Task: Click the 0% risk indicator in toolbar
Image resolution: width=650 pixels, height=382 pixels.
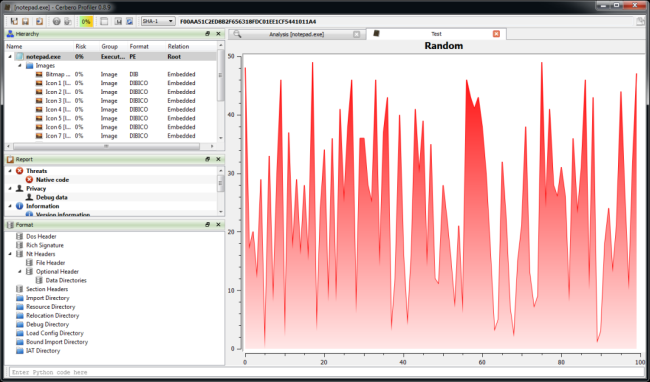Action: click(86, 21)
